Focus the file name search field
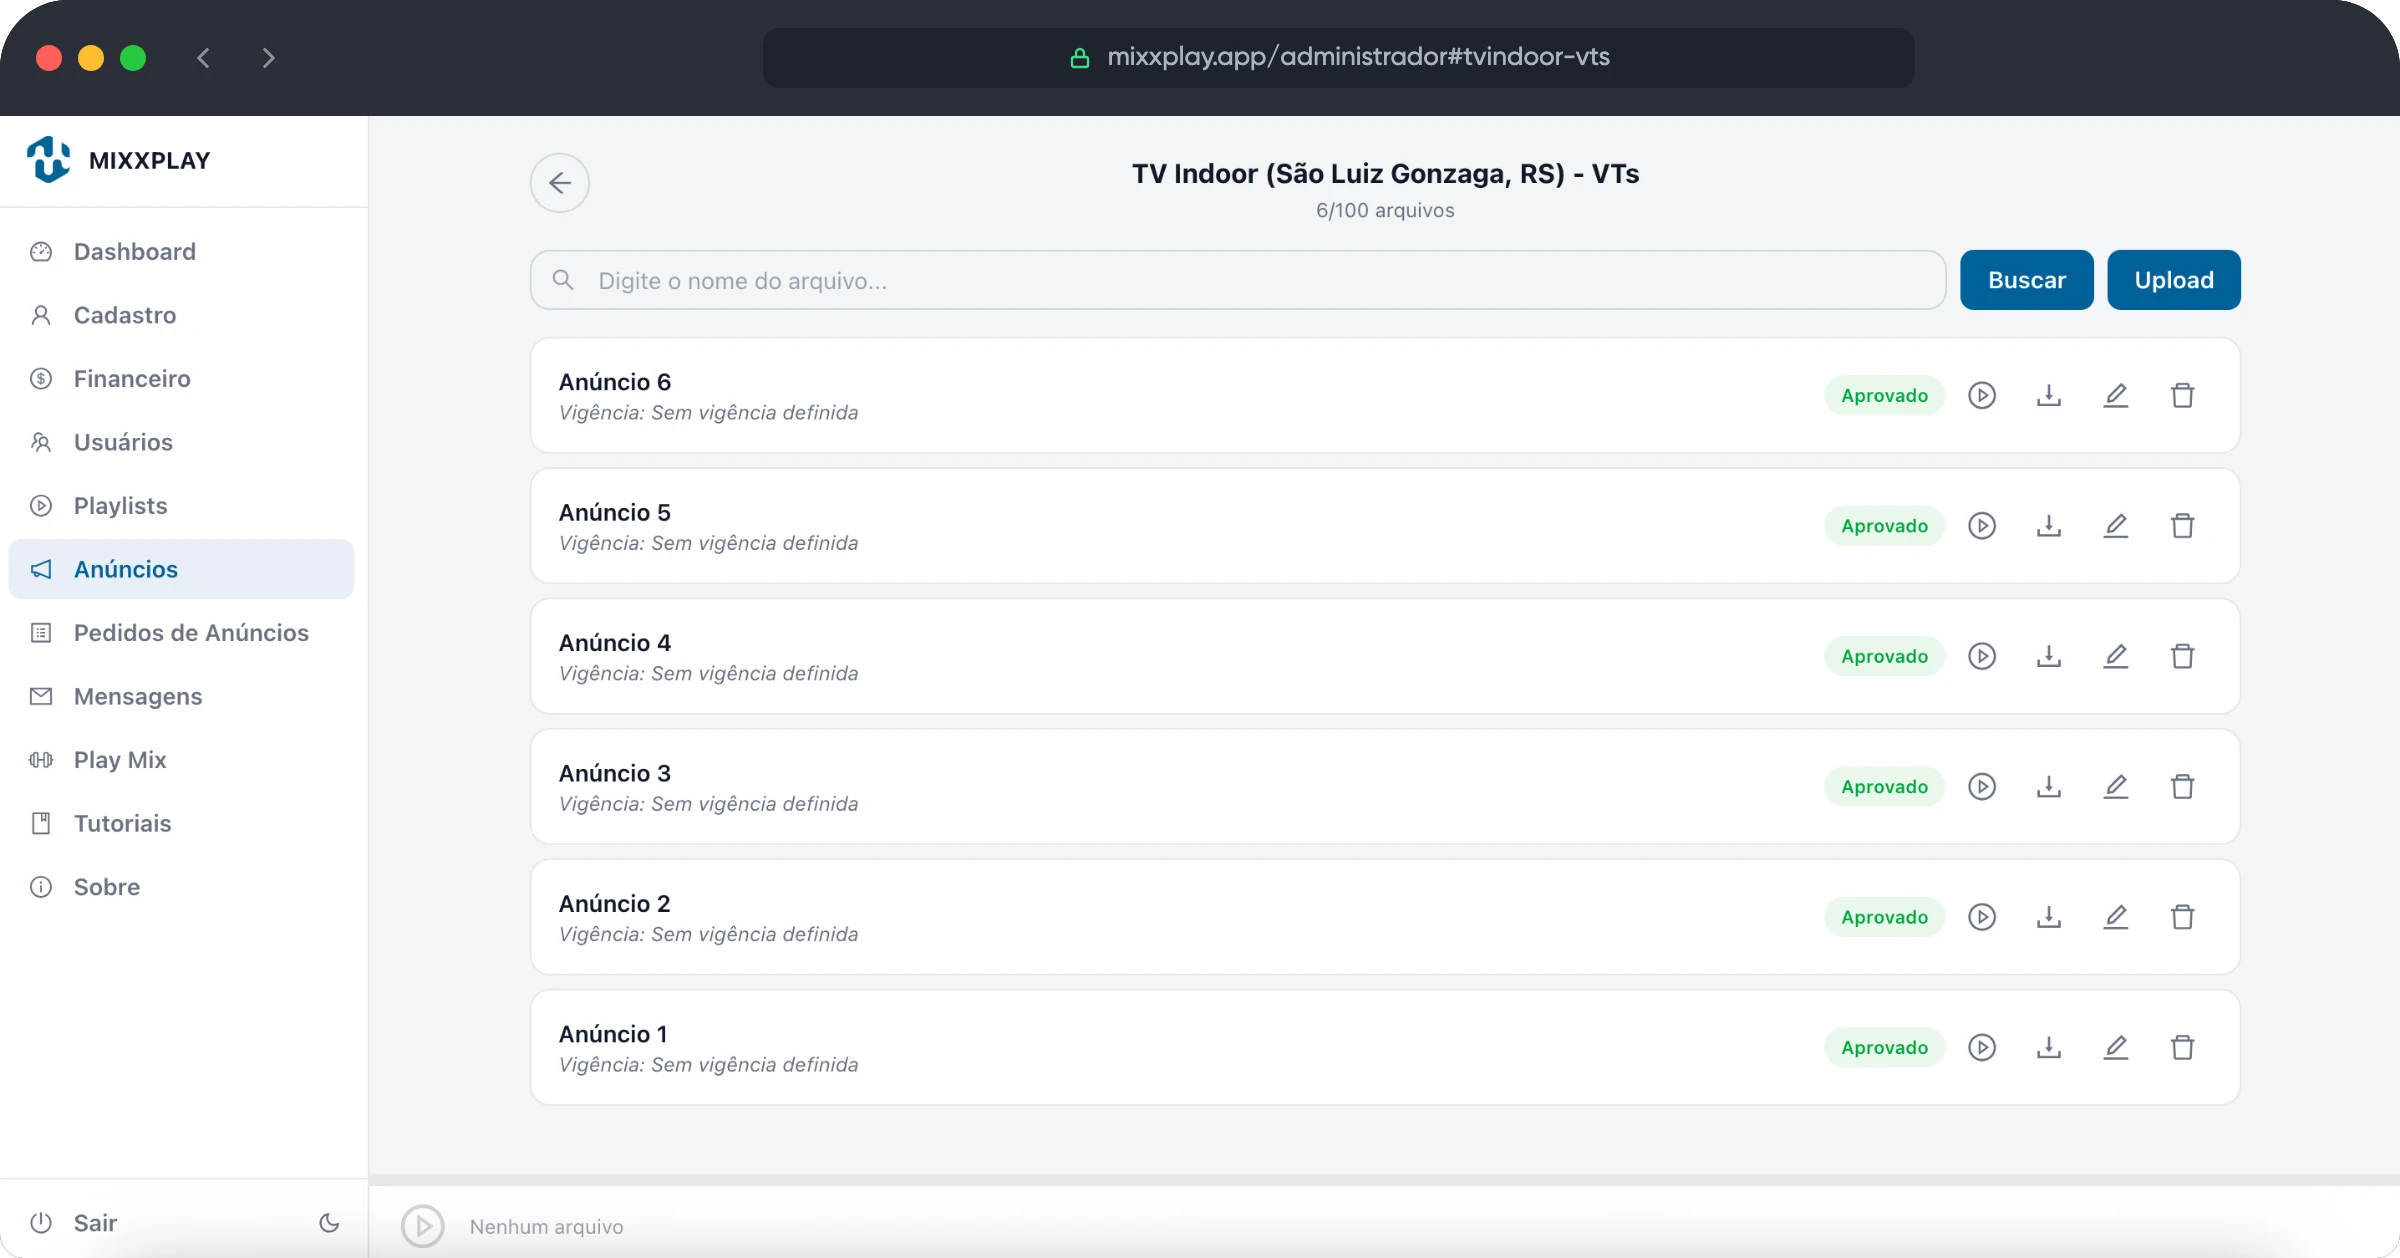 [1238, 280]
